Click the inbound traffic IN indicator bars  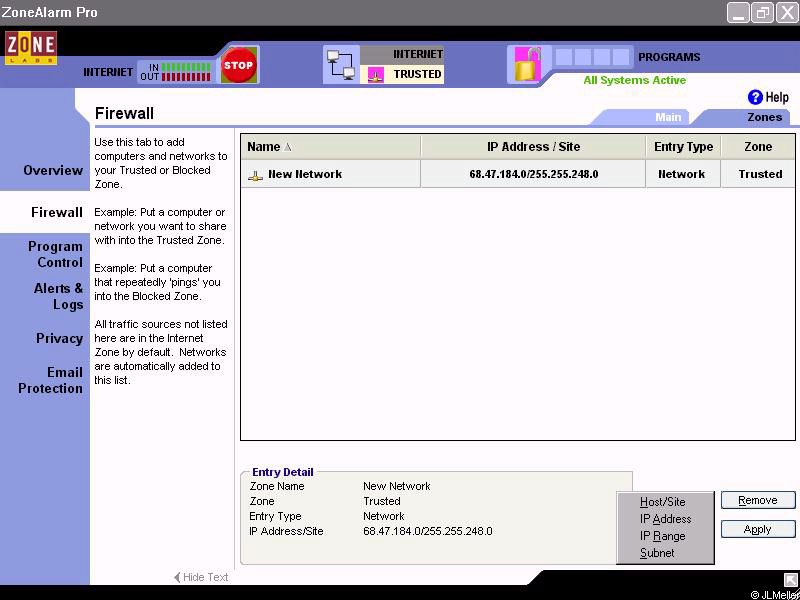pos(186,67)
